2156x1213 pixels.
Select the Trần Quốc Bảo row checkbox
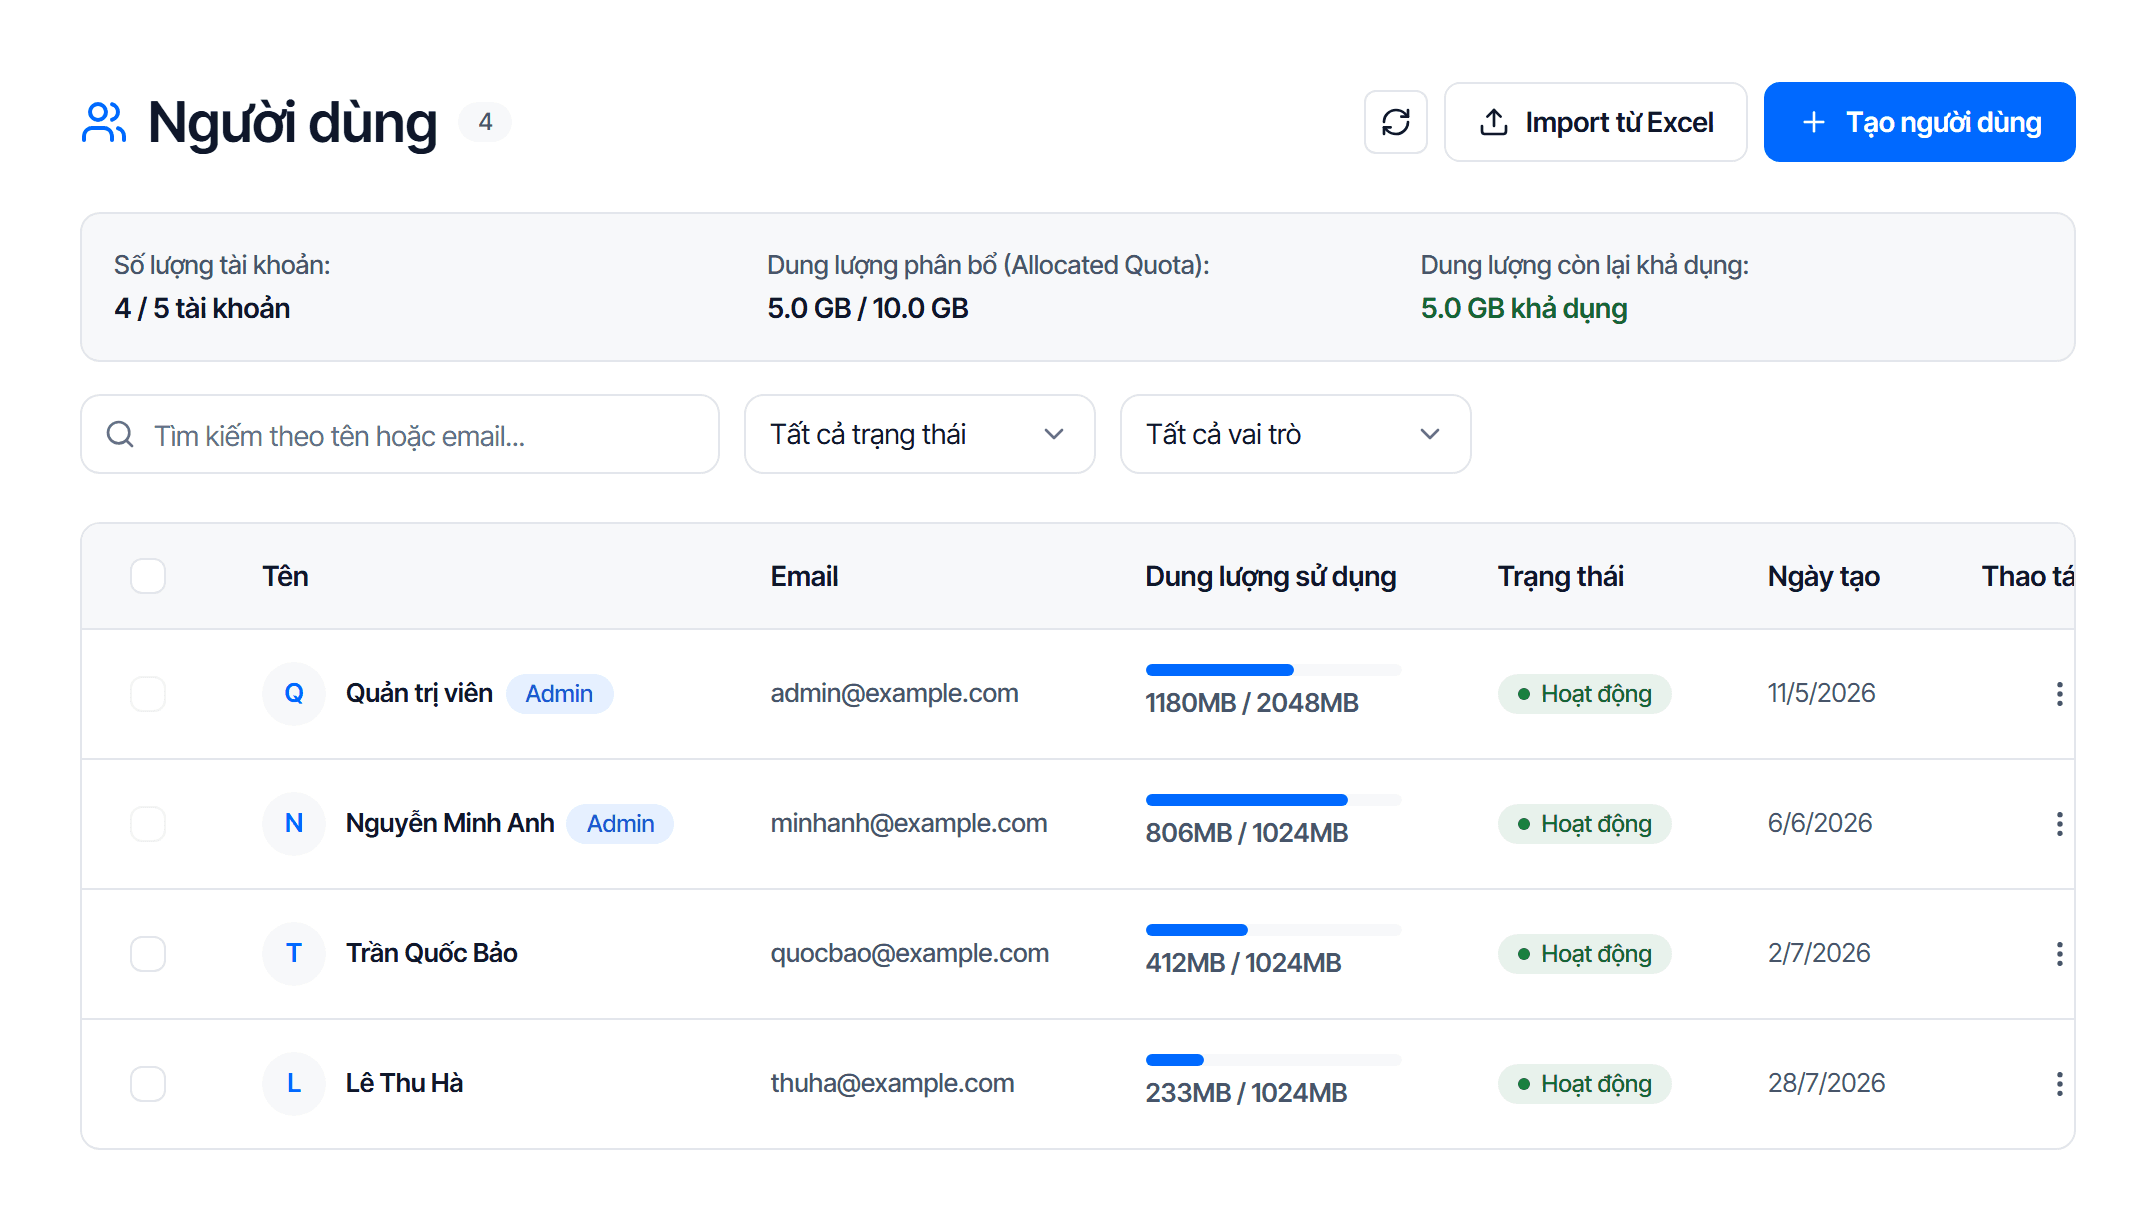click(x=148, y=954)
